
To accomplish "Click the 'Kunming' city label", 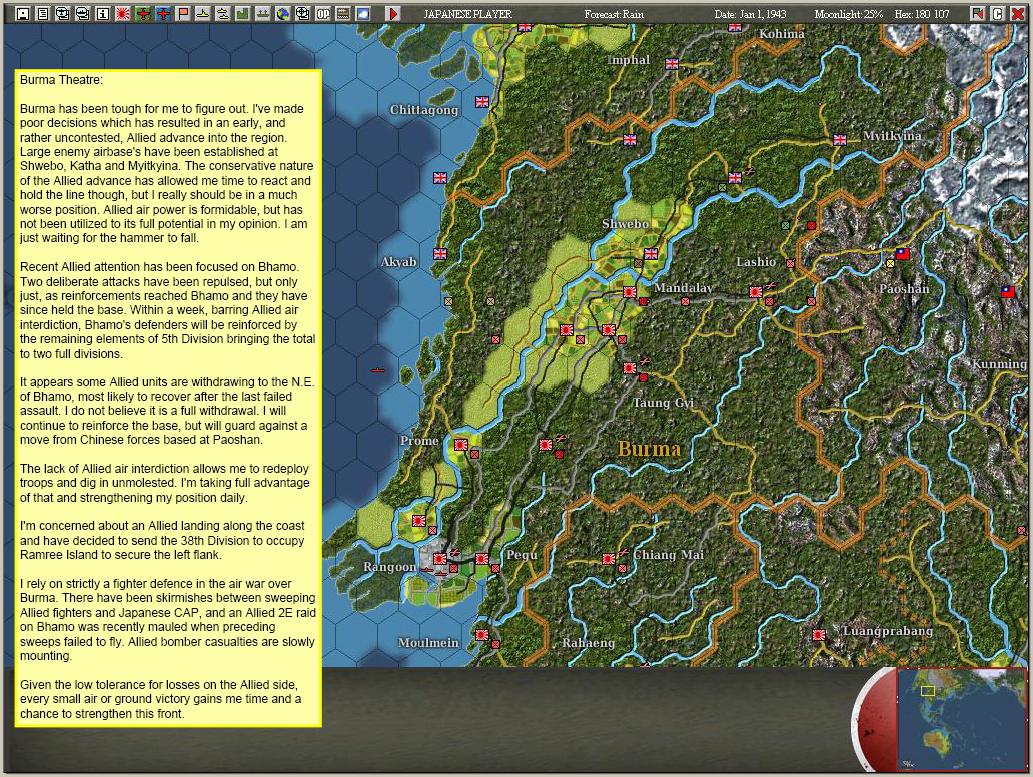I will point(999,364).
